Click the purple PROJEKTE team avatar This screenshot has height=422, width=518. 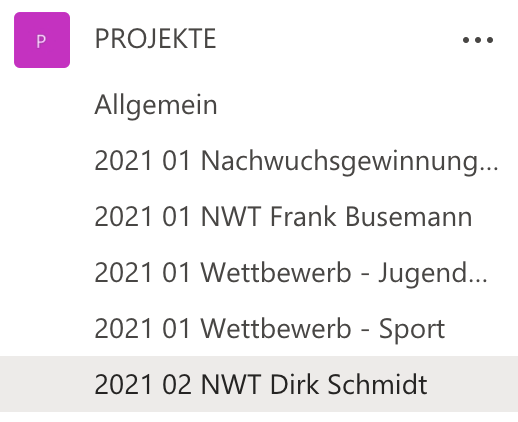[x=42, y=40]
